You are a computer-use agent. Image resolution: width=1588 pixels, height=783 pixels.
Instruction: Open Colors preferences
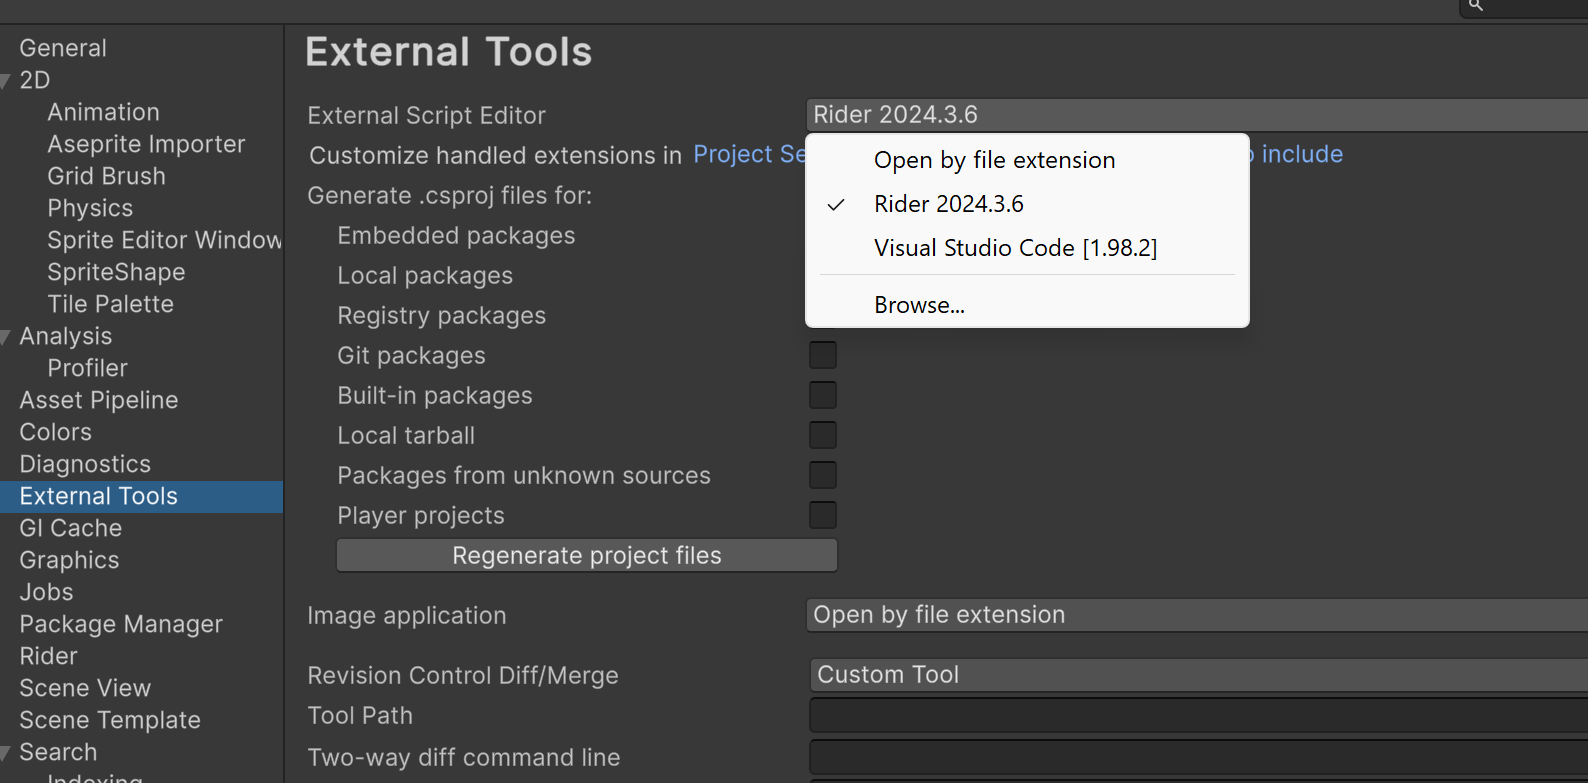[x=56, y=432]
